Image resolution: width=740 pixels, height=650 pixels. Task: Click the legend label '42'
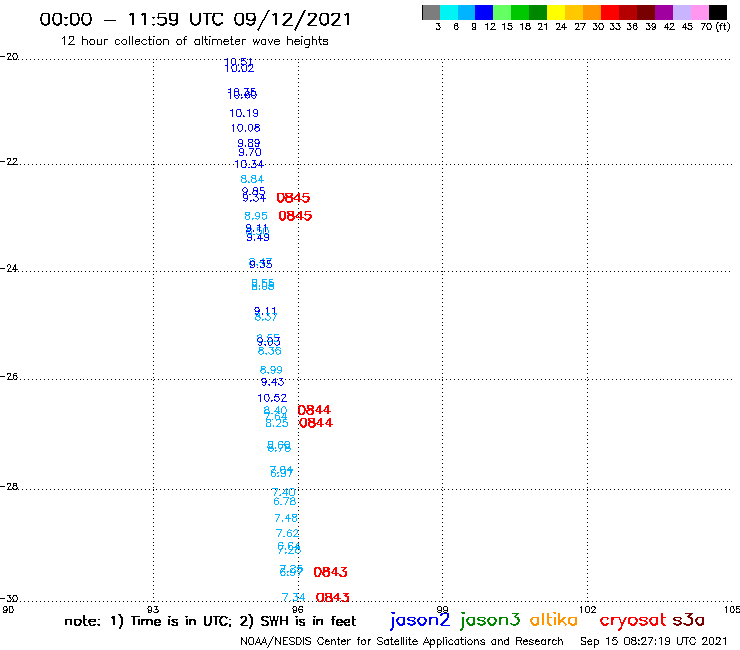click(x=669, y=27)
